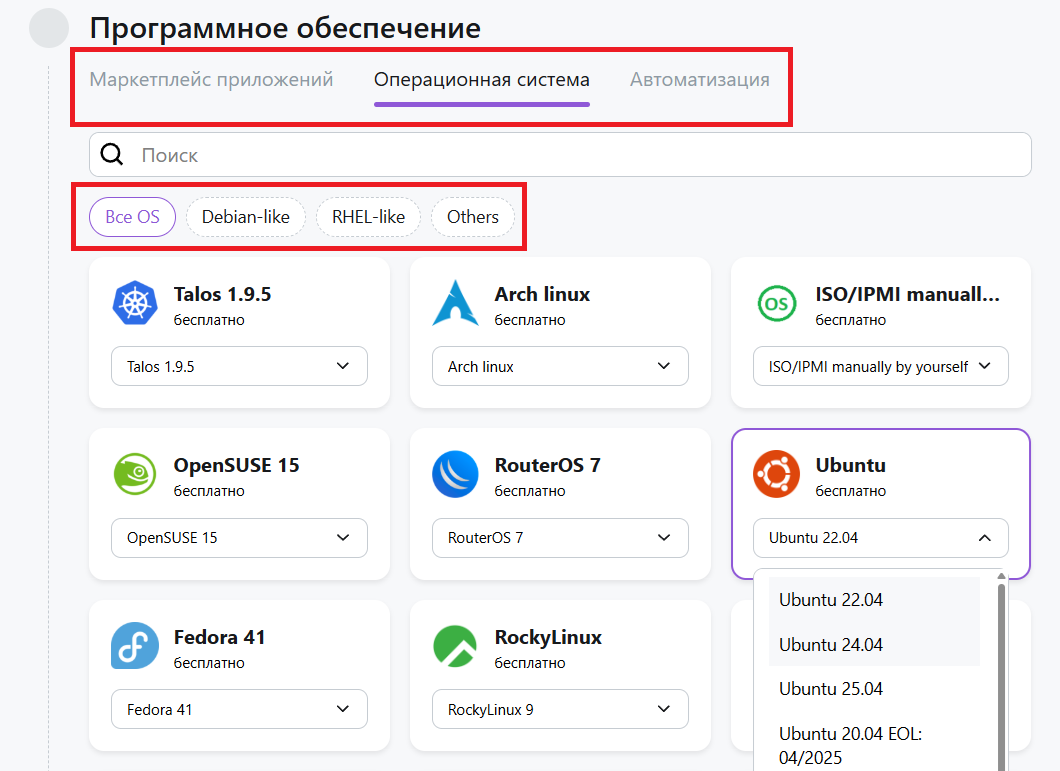Click бесплатно label under Arch linux

[x=530, y=320]
